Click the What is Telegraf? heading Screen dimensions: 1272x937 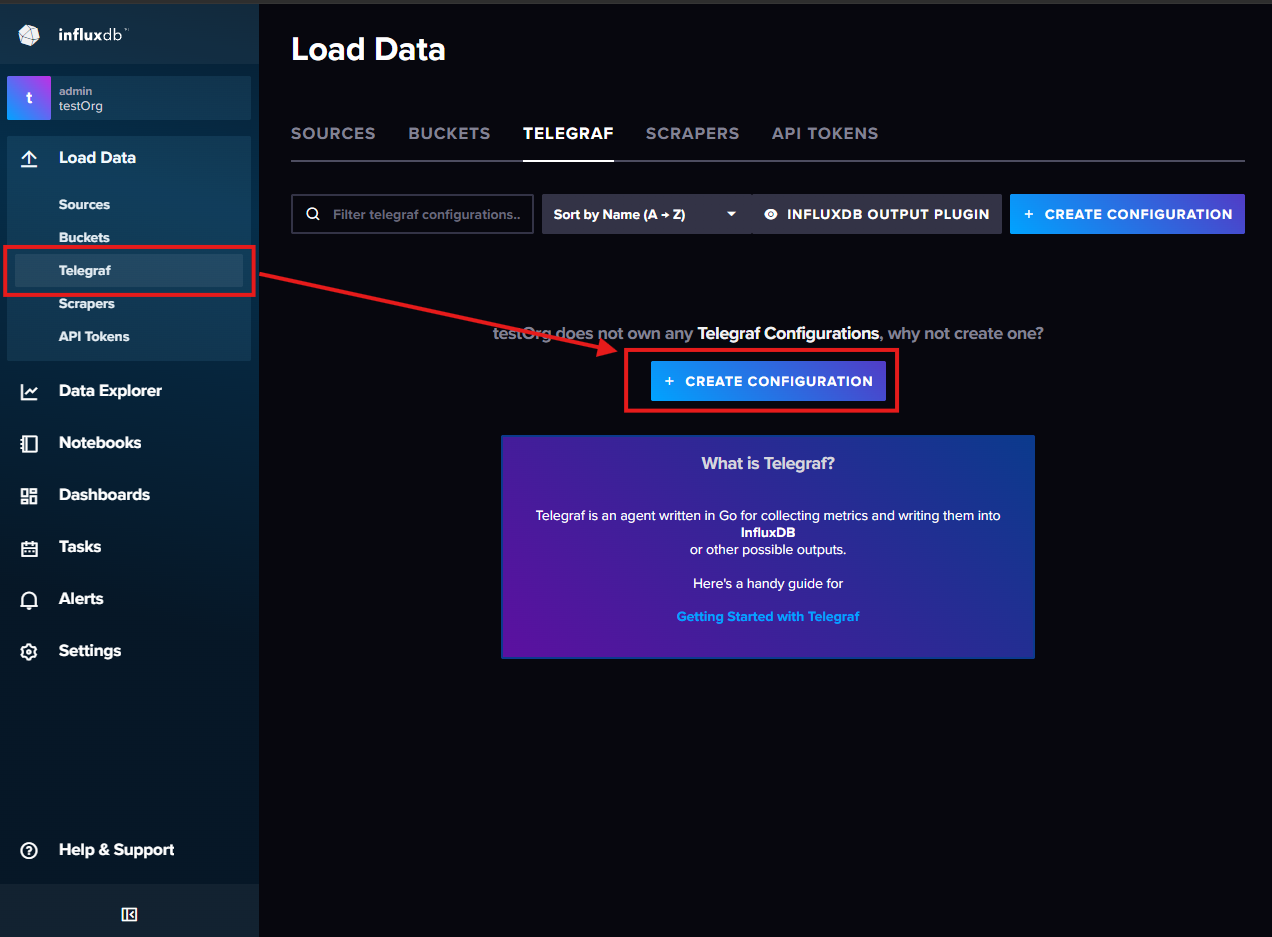pyautogui.click(x=768, y=464)
